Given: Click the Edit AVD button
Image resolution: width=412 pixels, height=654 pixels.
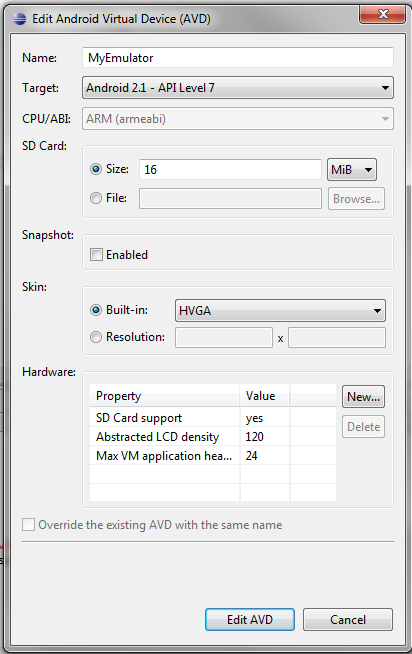Looking at the screenshot, I should point(250,619).
